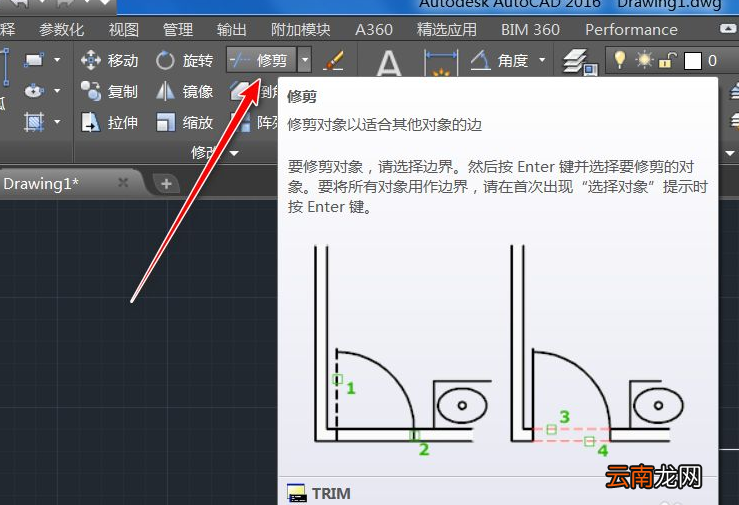Click the large Text (A) tool
Screen dimensions: 739x505
[x=389, y=63]
